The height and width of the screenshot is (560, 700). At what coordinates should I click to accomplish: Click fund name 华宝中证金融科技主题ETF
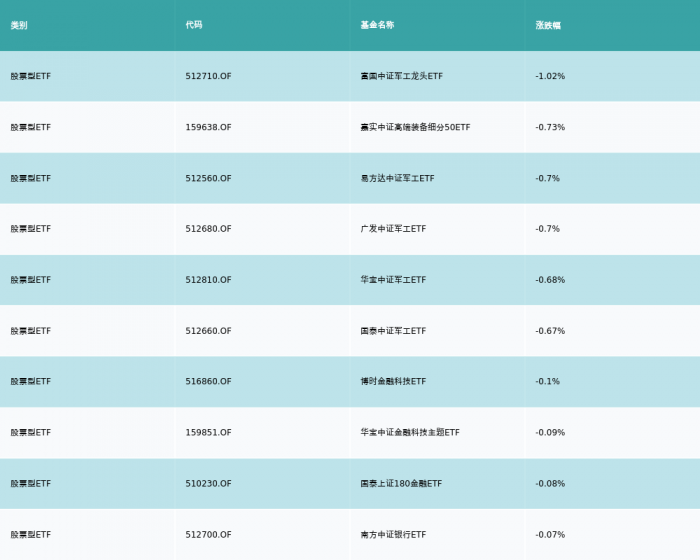pyautogui.click(x=410, y=432)
